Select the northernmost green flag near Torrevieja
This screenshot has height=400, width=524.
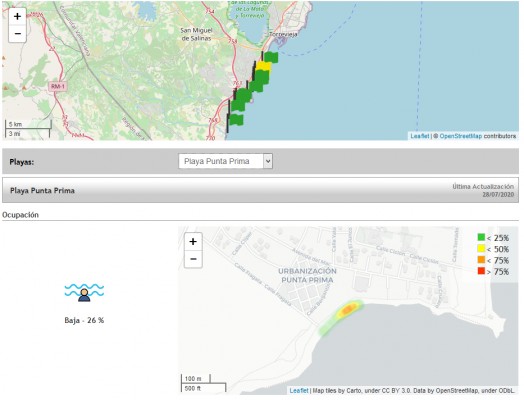[x=270, y=57]
